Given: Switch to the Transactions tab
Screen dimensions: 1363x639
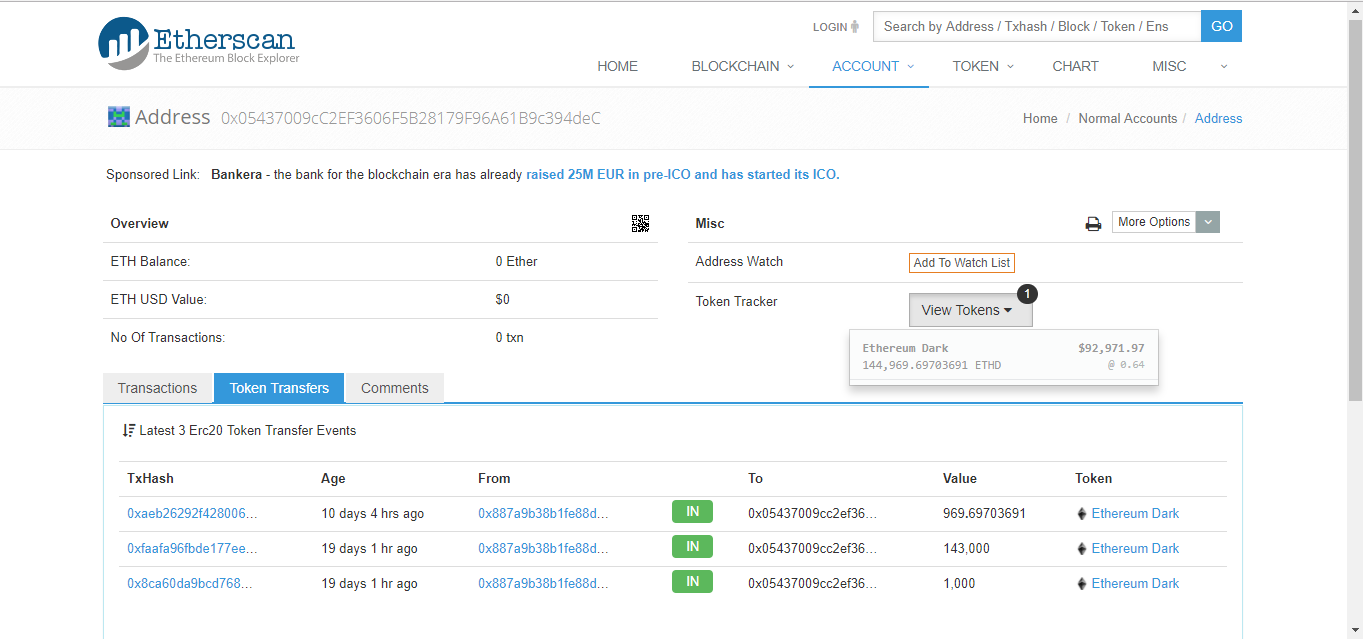Looking at the screenshot, I should (x=157, y=388).
